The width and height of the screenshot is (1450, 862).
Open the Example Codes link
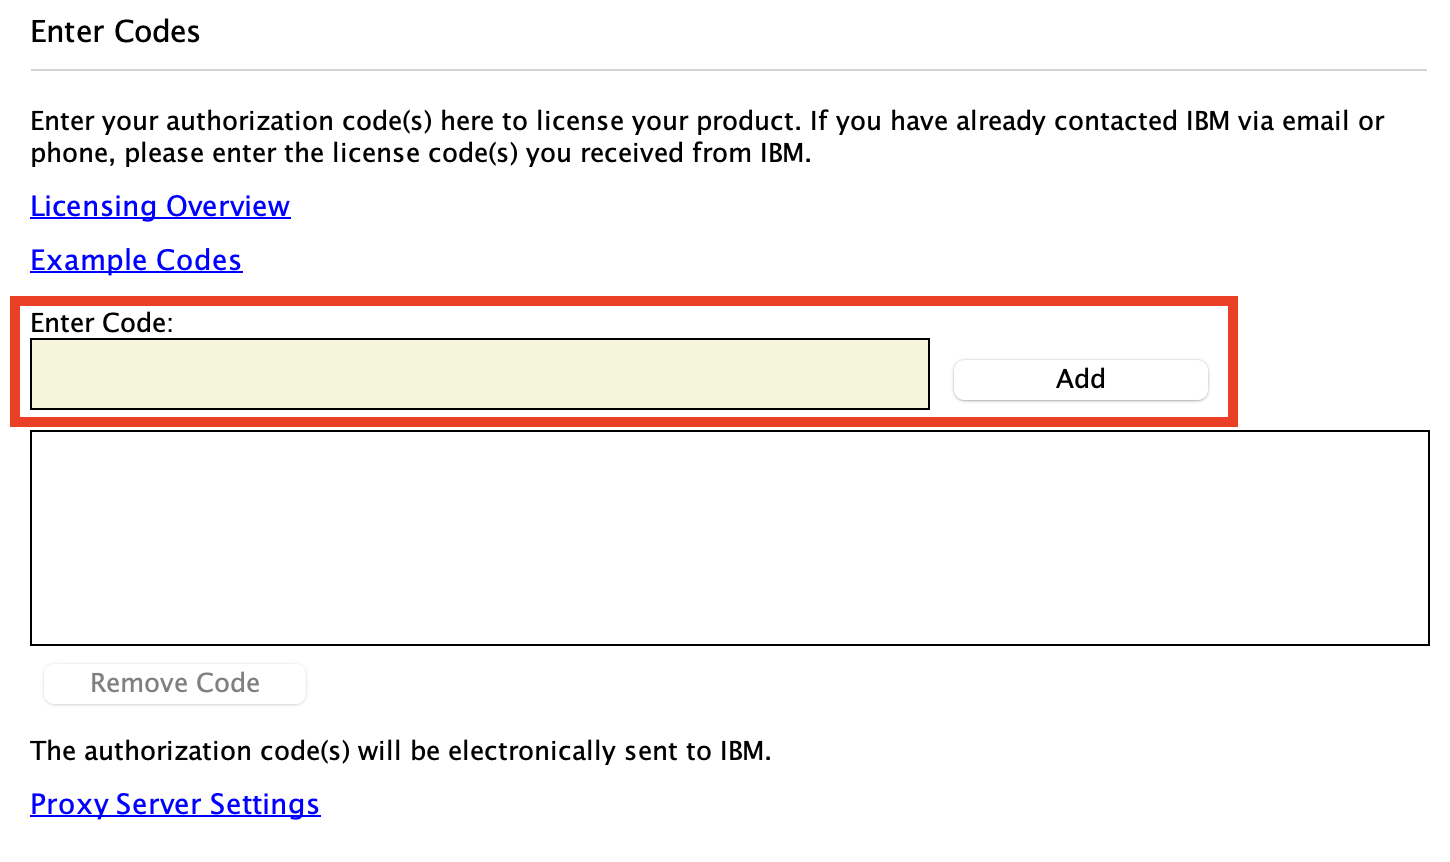[x=136, y=260]
